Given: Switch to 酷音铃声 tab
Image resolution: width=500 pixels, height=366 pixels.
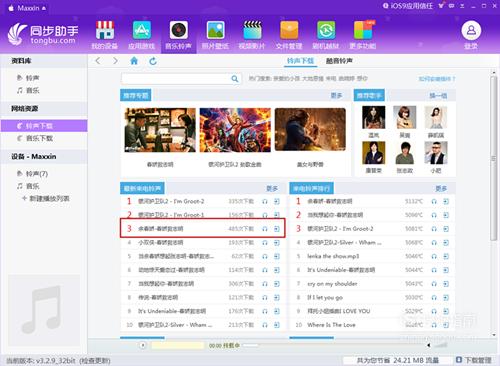Looking at the screenshot, I should (x=339, y=61).
